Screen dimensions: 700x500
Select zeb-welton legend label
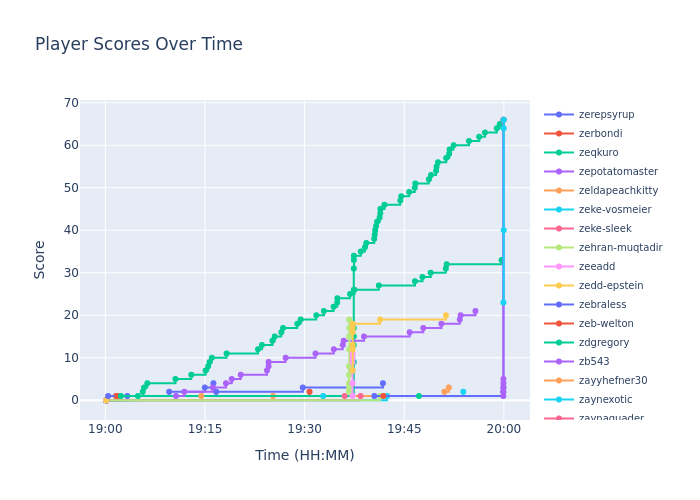604,324
